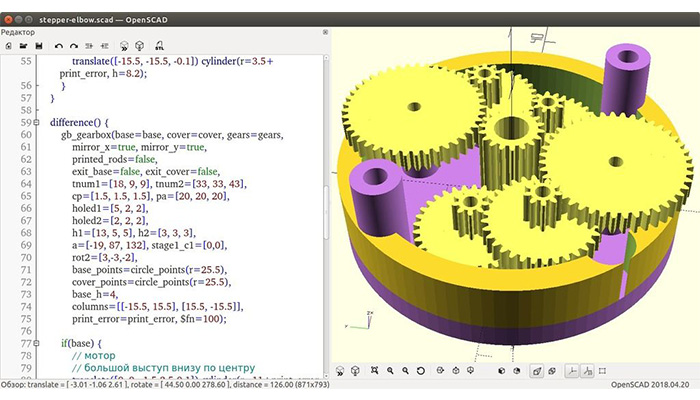Click the editor's vertical scrollbar

coord(325,200)
